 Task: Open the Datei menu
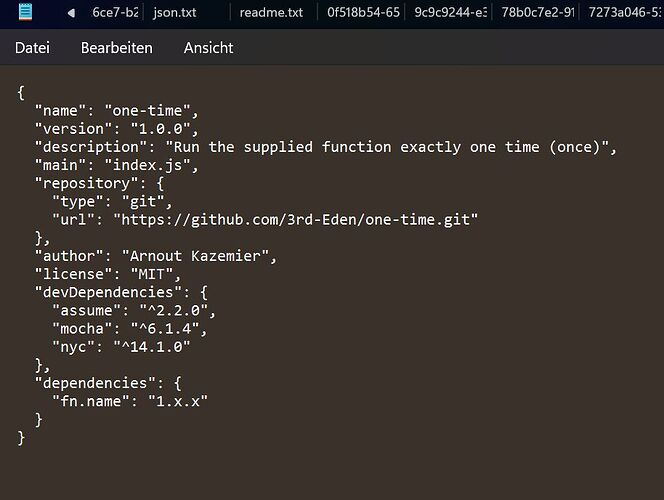click(32, 48)
